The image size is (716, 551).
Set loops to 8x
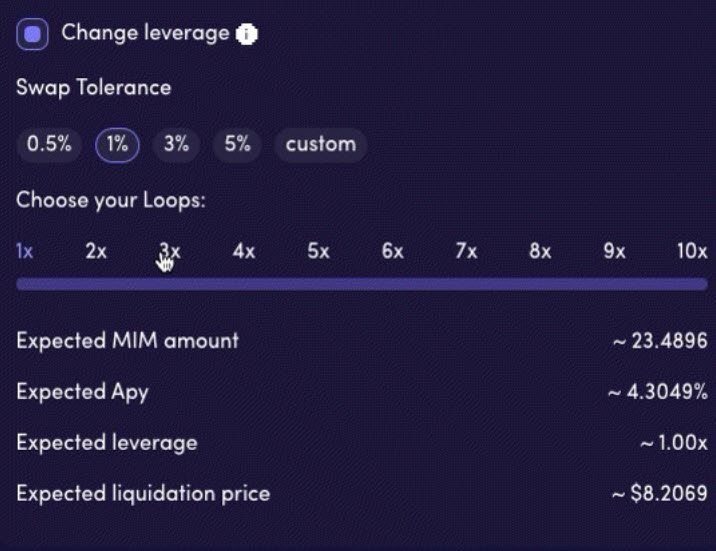540,251
